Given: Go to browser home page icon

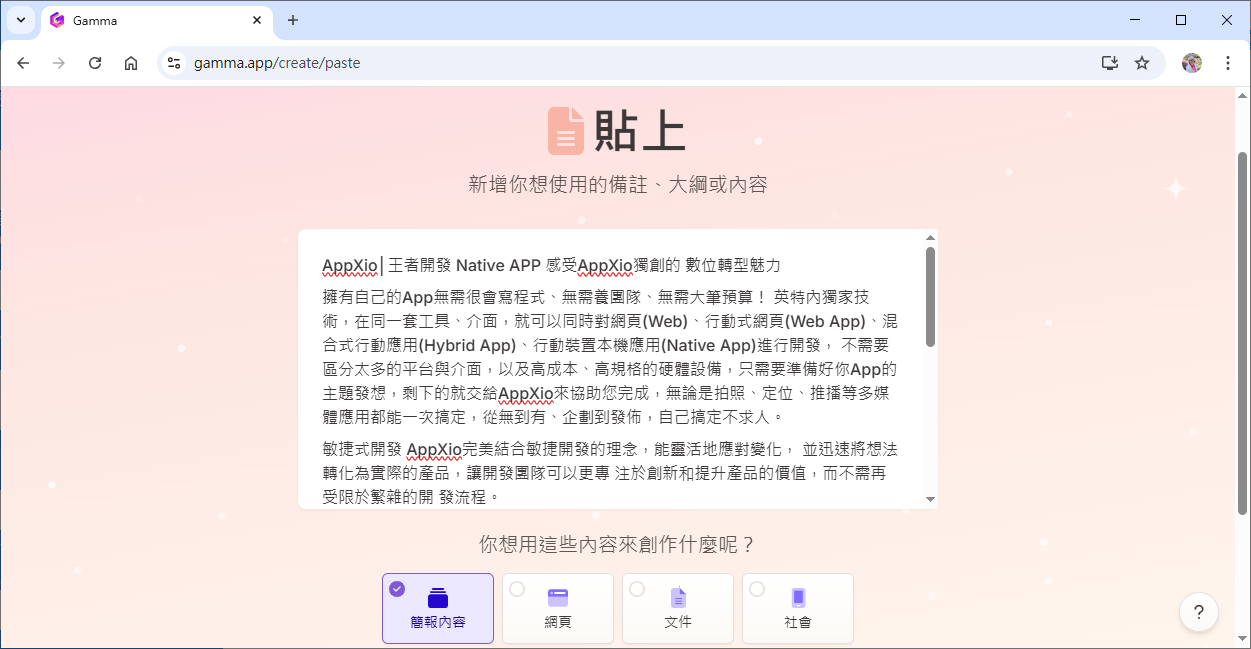Looking at the screenshot, I should pyautogui.click(x=131, y=63).
